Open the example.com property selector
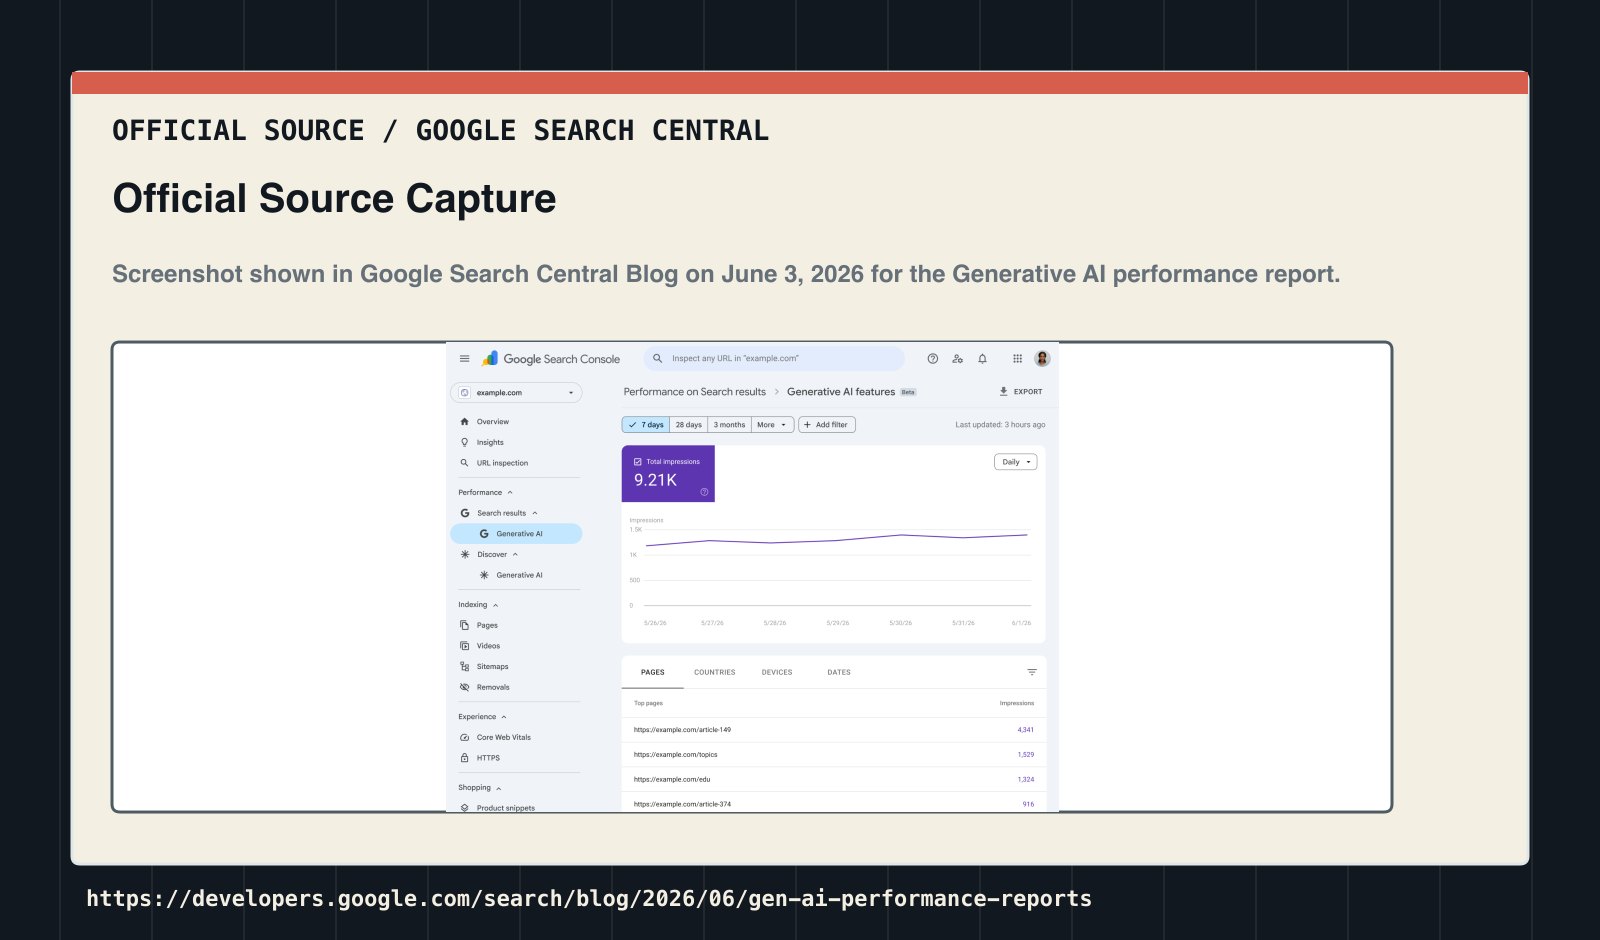 pyautogui.click(x=516, y=393)
